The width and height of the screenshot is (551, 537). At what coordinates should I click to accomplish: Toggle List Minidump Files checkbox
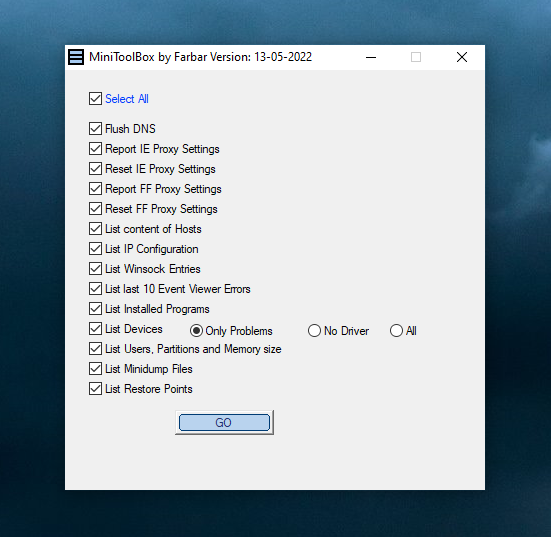point(95,369)
